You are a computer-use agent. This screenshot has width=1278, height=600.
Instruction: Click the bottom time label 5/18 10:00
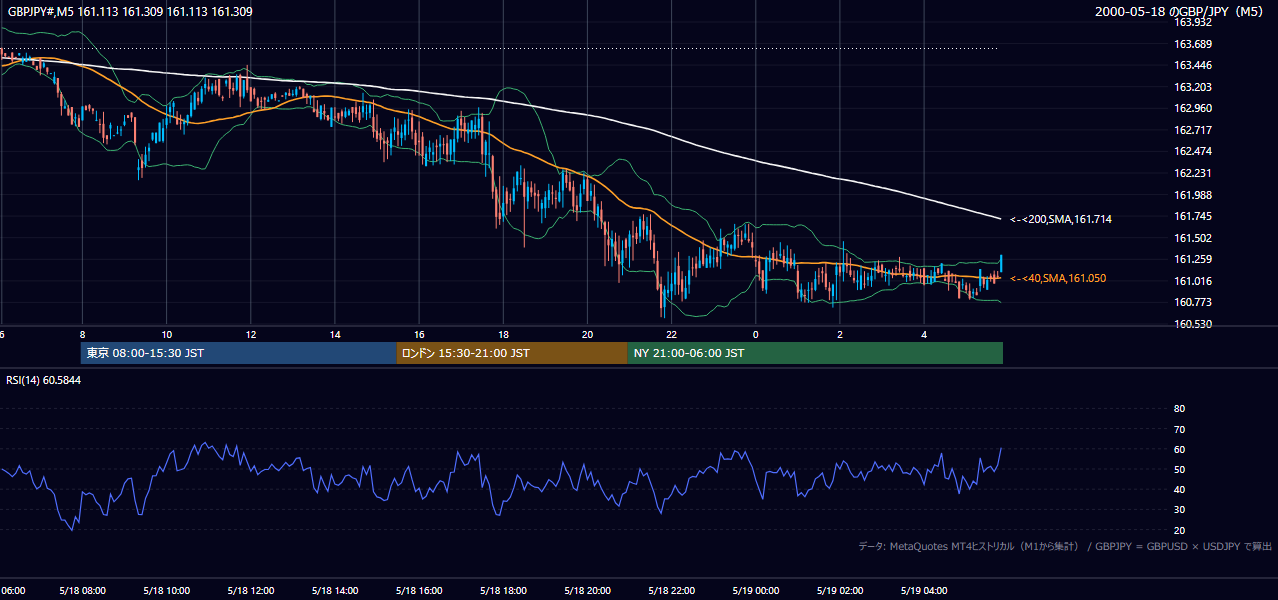point(165,590)
